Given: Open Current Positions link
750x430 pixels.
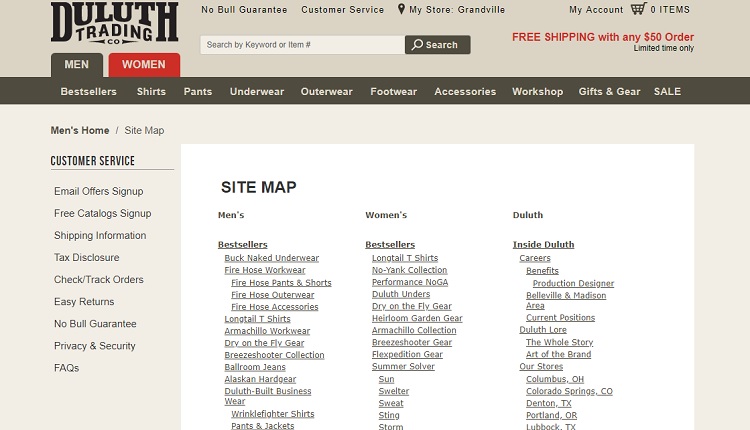Looking at the screenshot, I should pyautogui.click(x=561, y=318).
